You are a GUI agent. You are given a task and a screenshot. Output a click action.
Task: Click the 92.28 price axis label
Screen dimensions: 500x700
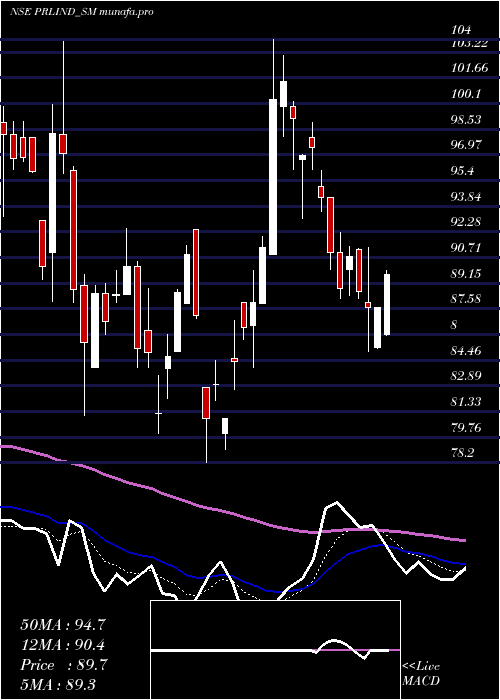467,222
